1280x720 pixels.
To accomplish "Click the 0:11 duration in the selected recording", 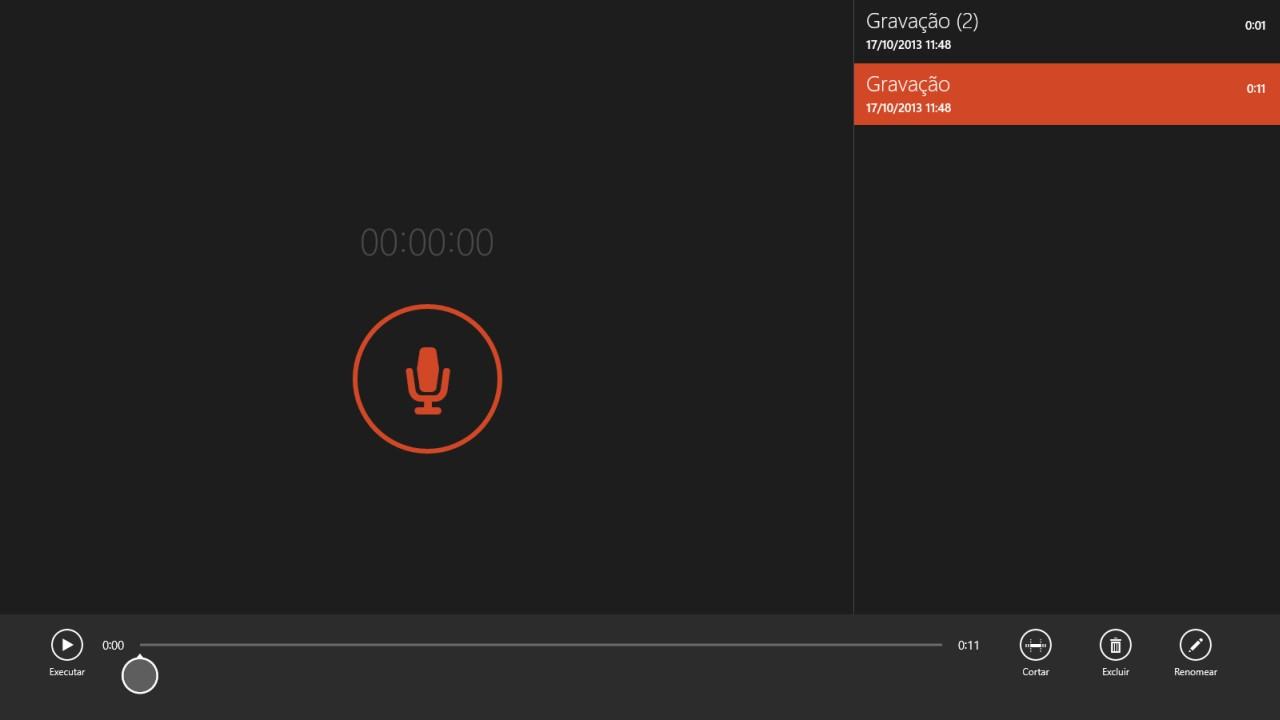I will (1255, 89).
